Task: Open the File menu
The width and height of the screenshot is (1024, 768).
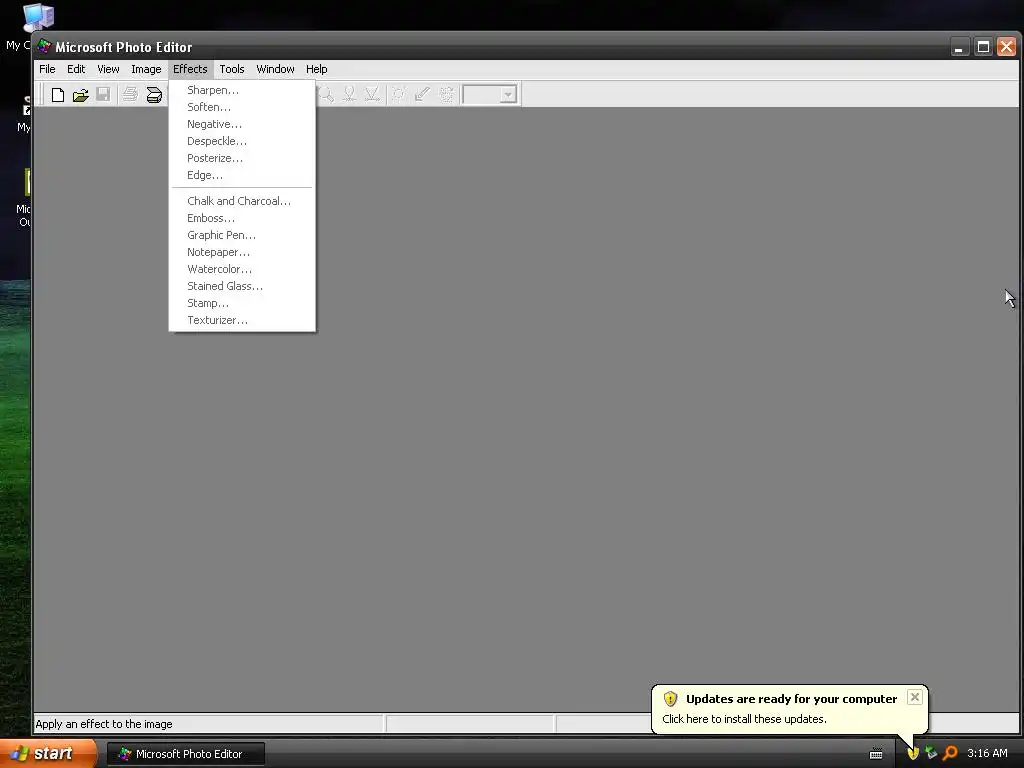Action: tap(47, 69)
